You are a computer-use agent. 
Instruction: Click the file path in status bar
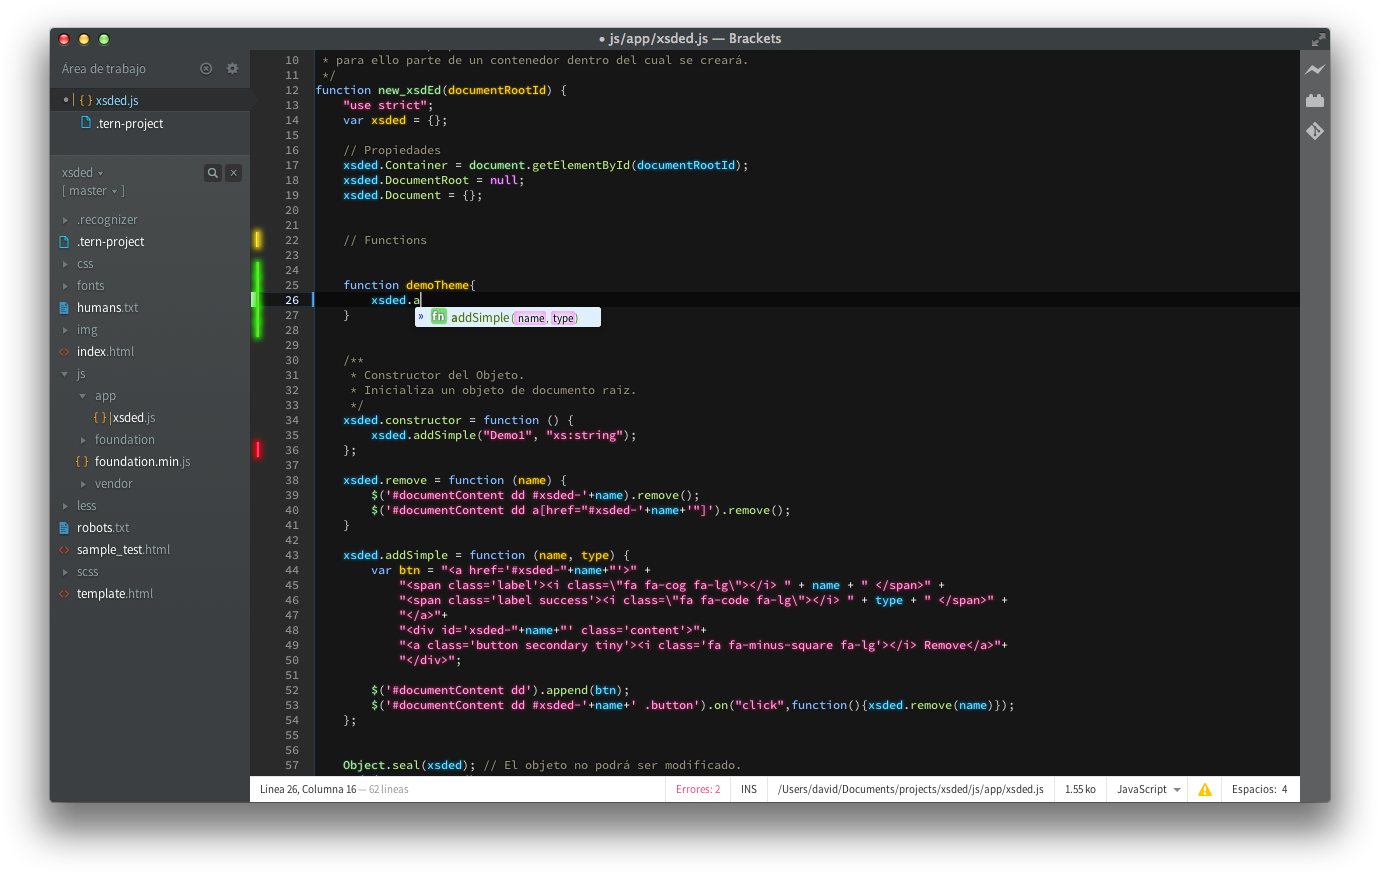coord(911,789)
